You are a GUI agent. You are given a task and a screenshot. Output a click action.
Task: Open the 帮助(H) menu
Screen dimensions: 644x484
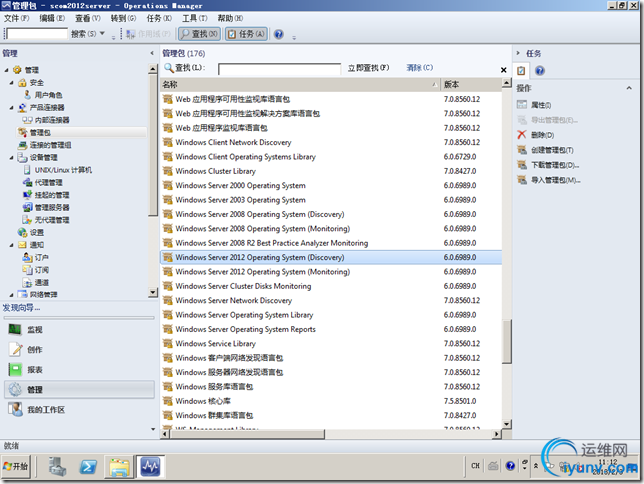point(230,18)
